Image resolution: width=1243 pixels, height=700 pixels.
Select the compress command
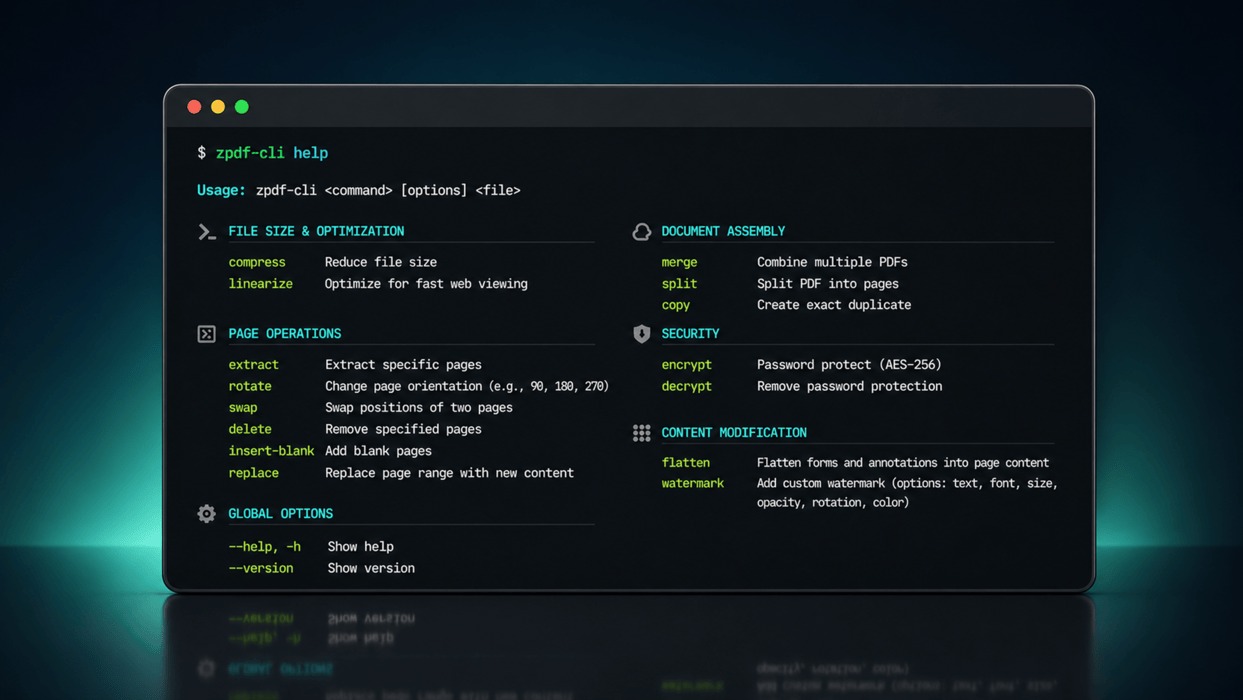(257, 262)
